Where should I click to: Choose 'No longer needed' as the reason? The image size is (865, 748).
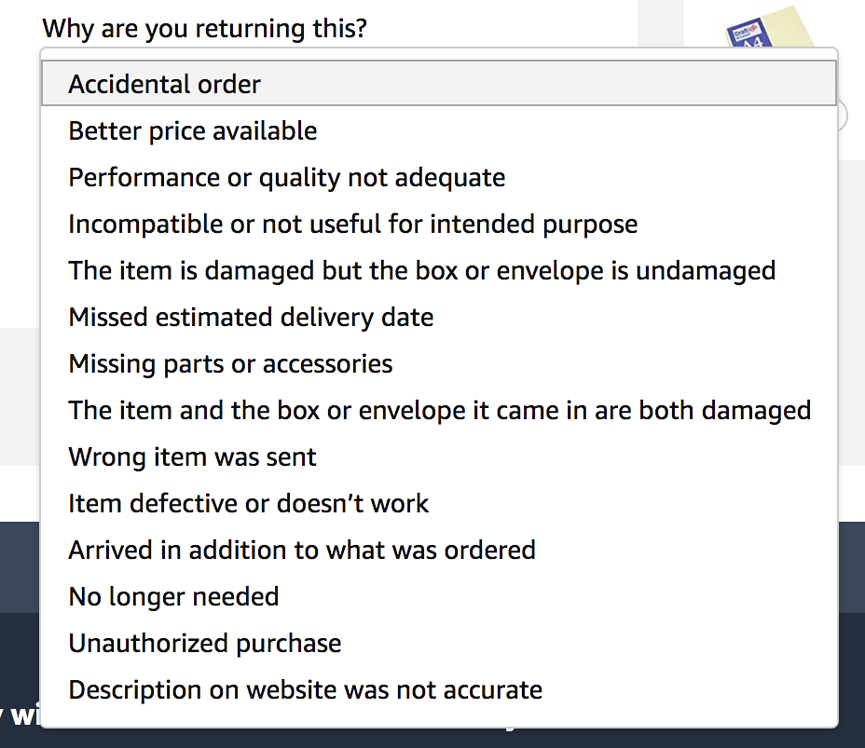tap(172, 596)
